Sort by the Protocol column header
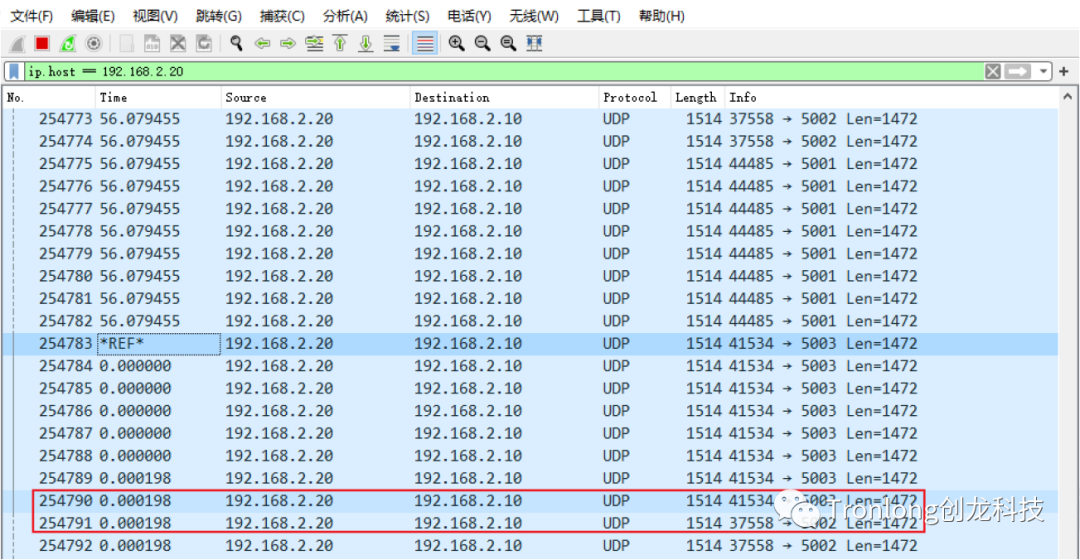This screenshot has width=1080, height=560. coord(634,98)
